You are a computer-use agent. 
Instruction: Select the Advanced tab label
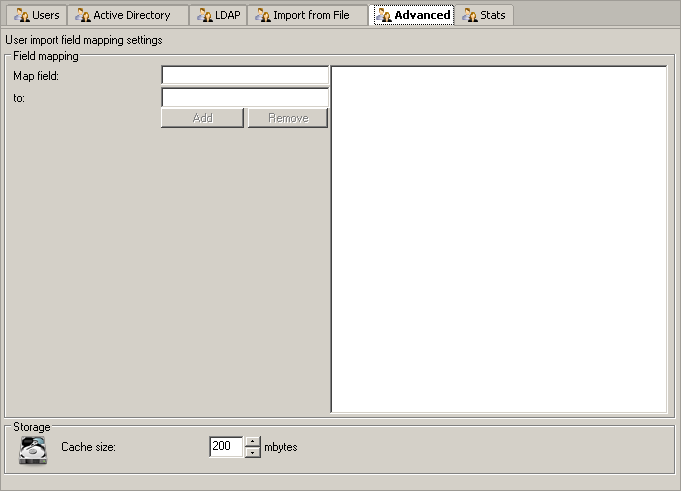pos(422,15)
